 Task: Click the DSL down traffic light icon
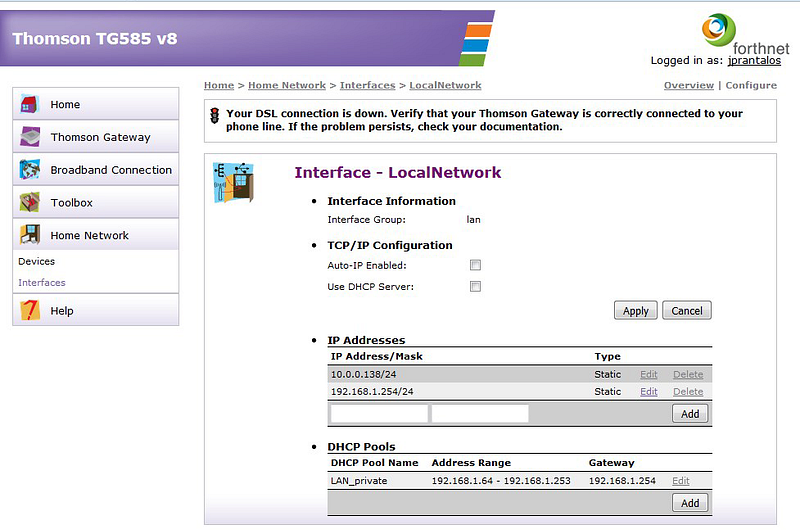coord(215,116)
